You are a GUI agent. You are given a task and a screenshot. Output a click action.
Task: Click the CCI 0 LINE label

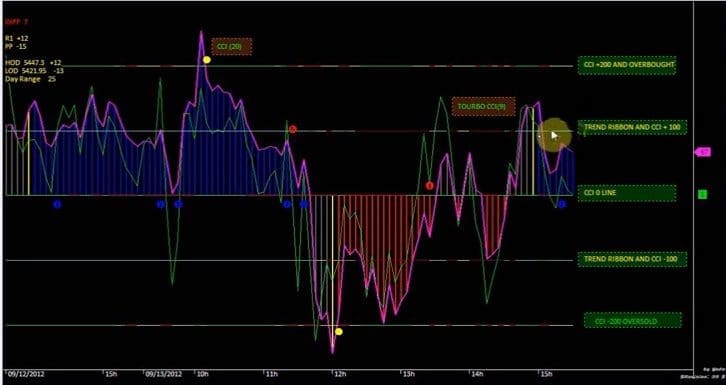point(627,193)
